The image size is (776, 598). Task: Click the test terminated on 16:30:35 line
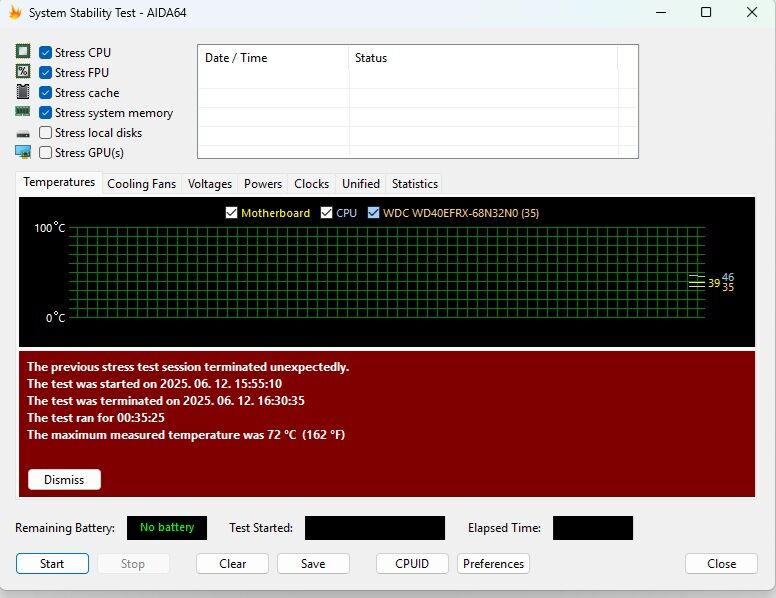coord(166,400)
